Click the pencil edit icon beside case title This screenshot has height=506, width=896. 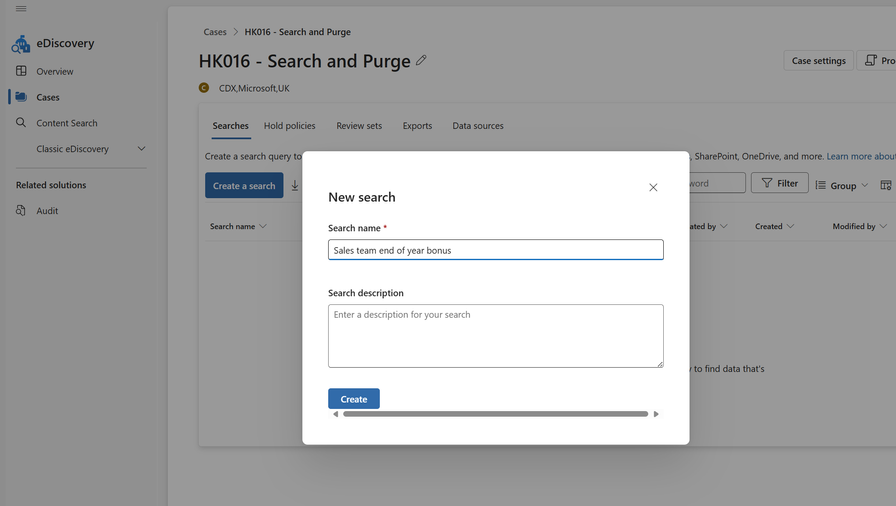421,60
